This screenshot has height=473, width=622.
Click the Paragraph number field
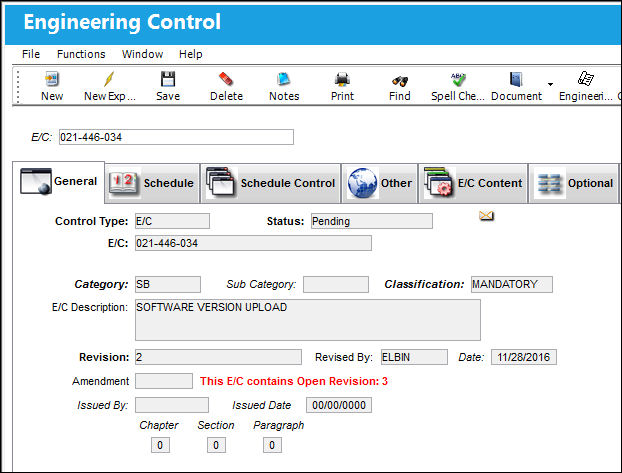(x=272, y=445)
